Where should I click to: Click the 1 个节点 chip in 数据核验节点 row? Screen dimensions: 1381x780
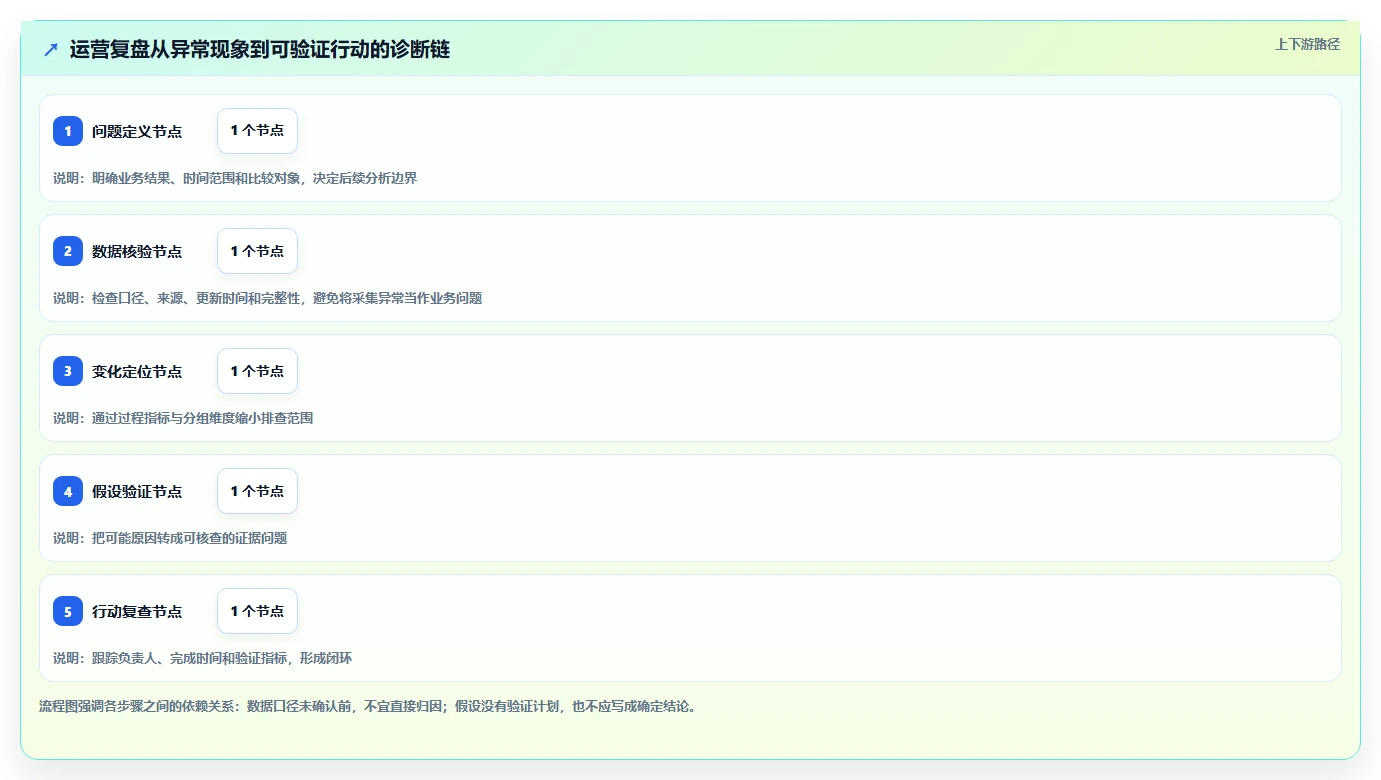[257, 251]
